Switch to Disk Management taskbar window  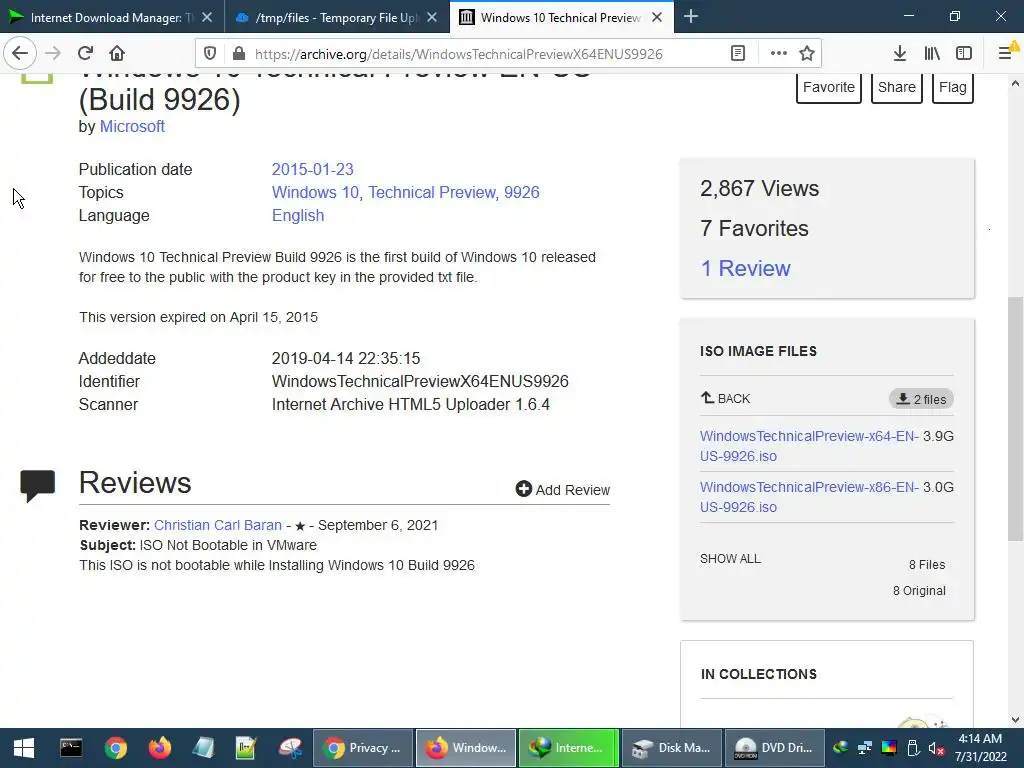[671, 748]
